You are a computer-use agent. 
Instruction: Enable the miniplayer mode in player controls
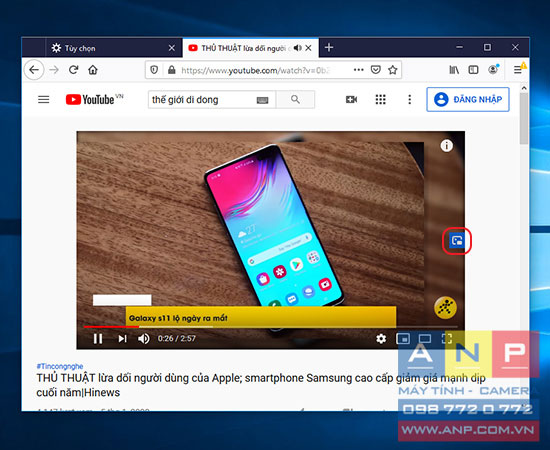click(403, 339)
